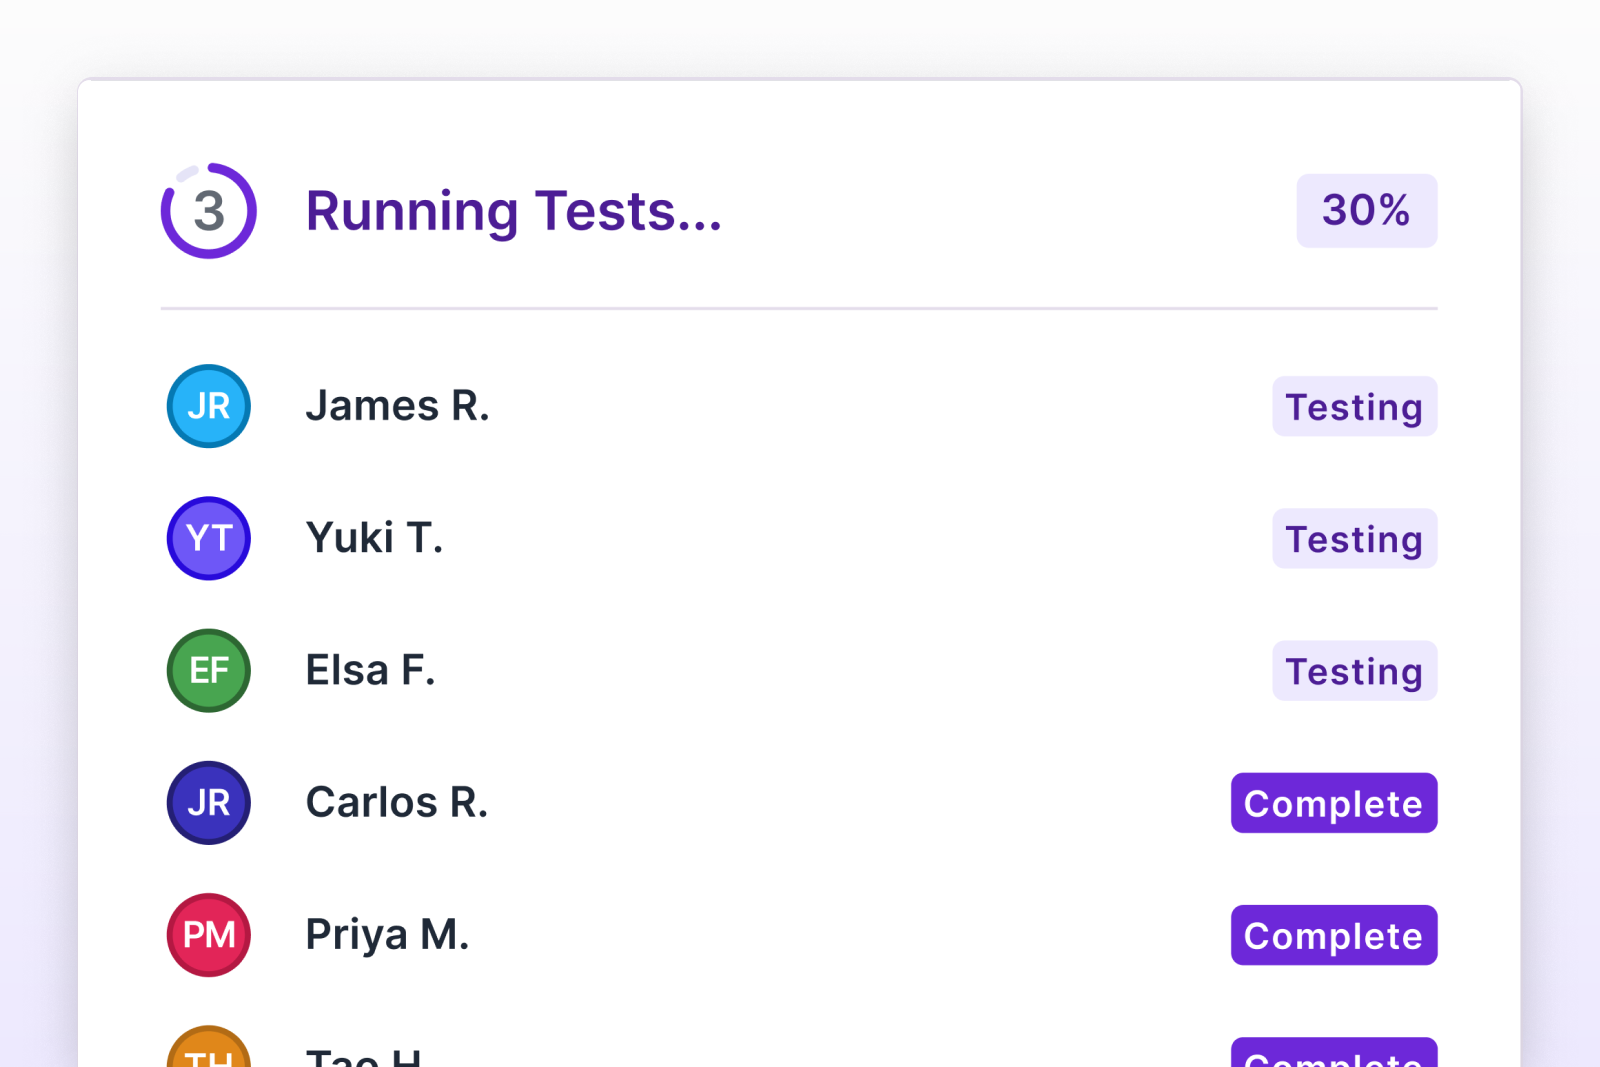Image resolution: width=1600 pixels, height=1067 pixels.
Task: Click the Complete badge in Tao H.'s row
Action: pos(1333,1053)
